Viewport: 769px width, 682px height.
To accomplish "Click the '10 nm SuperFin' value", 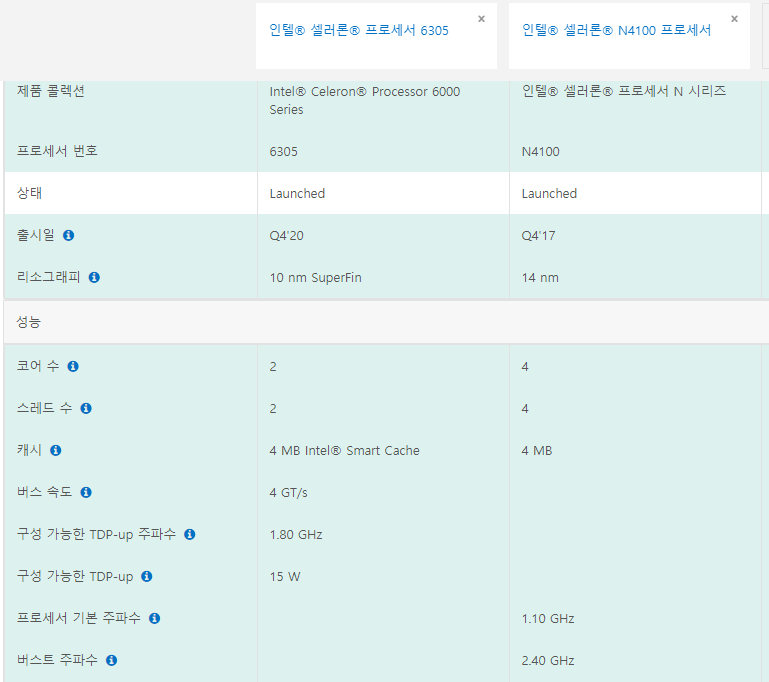I will pyautogui.click(x=315, y=278).
